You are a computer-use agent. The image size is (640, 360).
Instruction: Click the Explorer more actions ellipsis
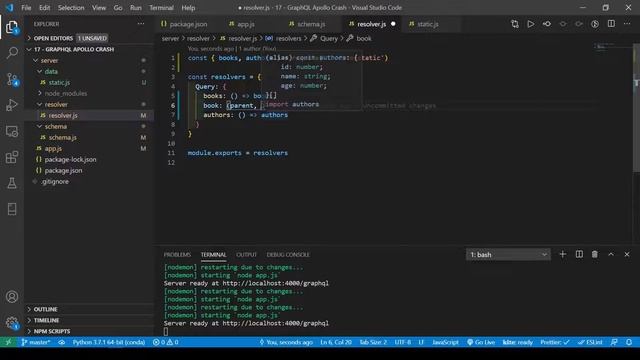pos(141,24)
